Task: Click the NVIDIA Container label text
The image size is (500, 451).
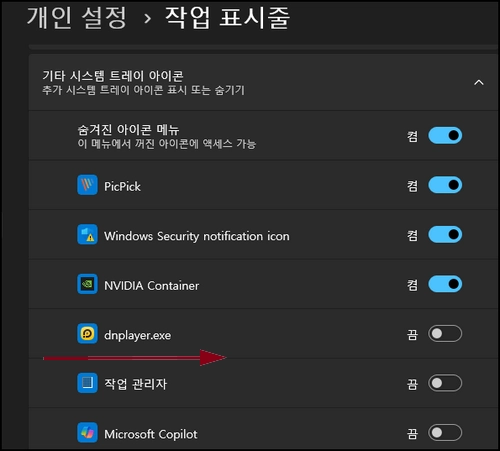Action: (151, 286)
